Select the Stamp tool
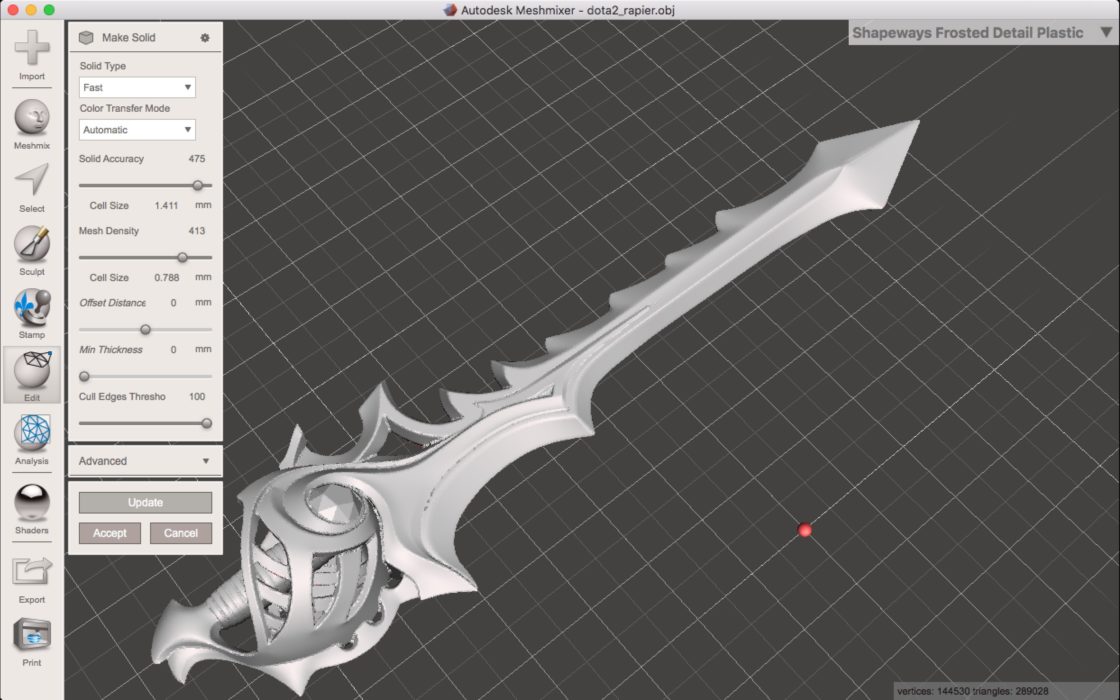Screen dimensions: 1120x700 (x=32, y=308)
